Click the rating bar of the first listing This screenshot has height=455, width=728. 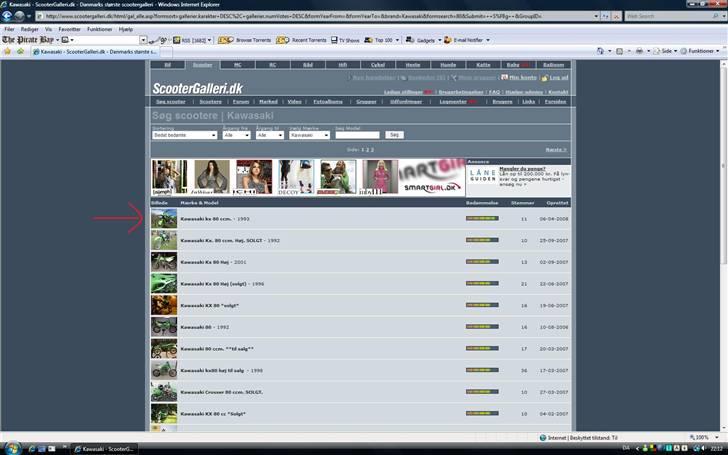pyautogui.click(x=482, y=218)
